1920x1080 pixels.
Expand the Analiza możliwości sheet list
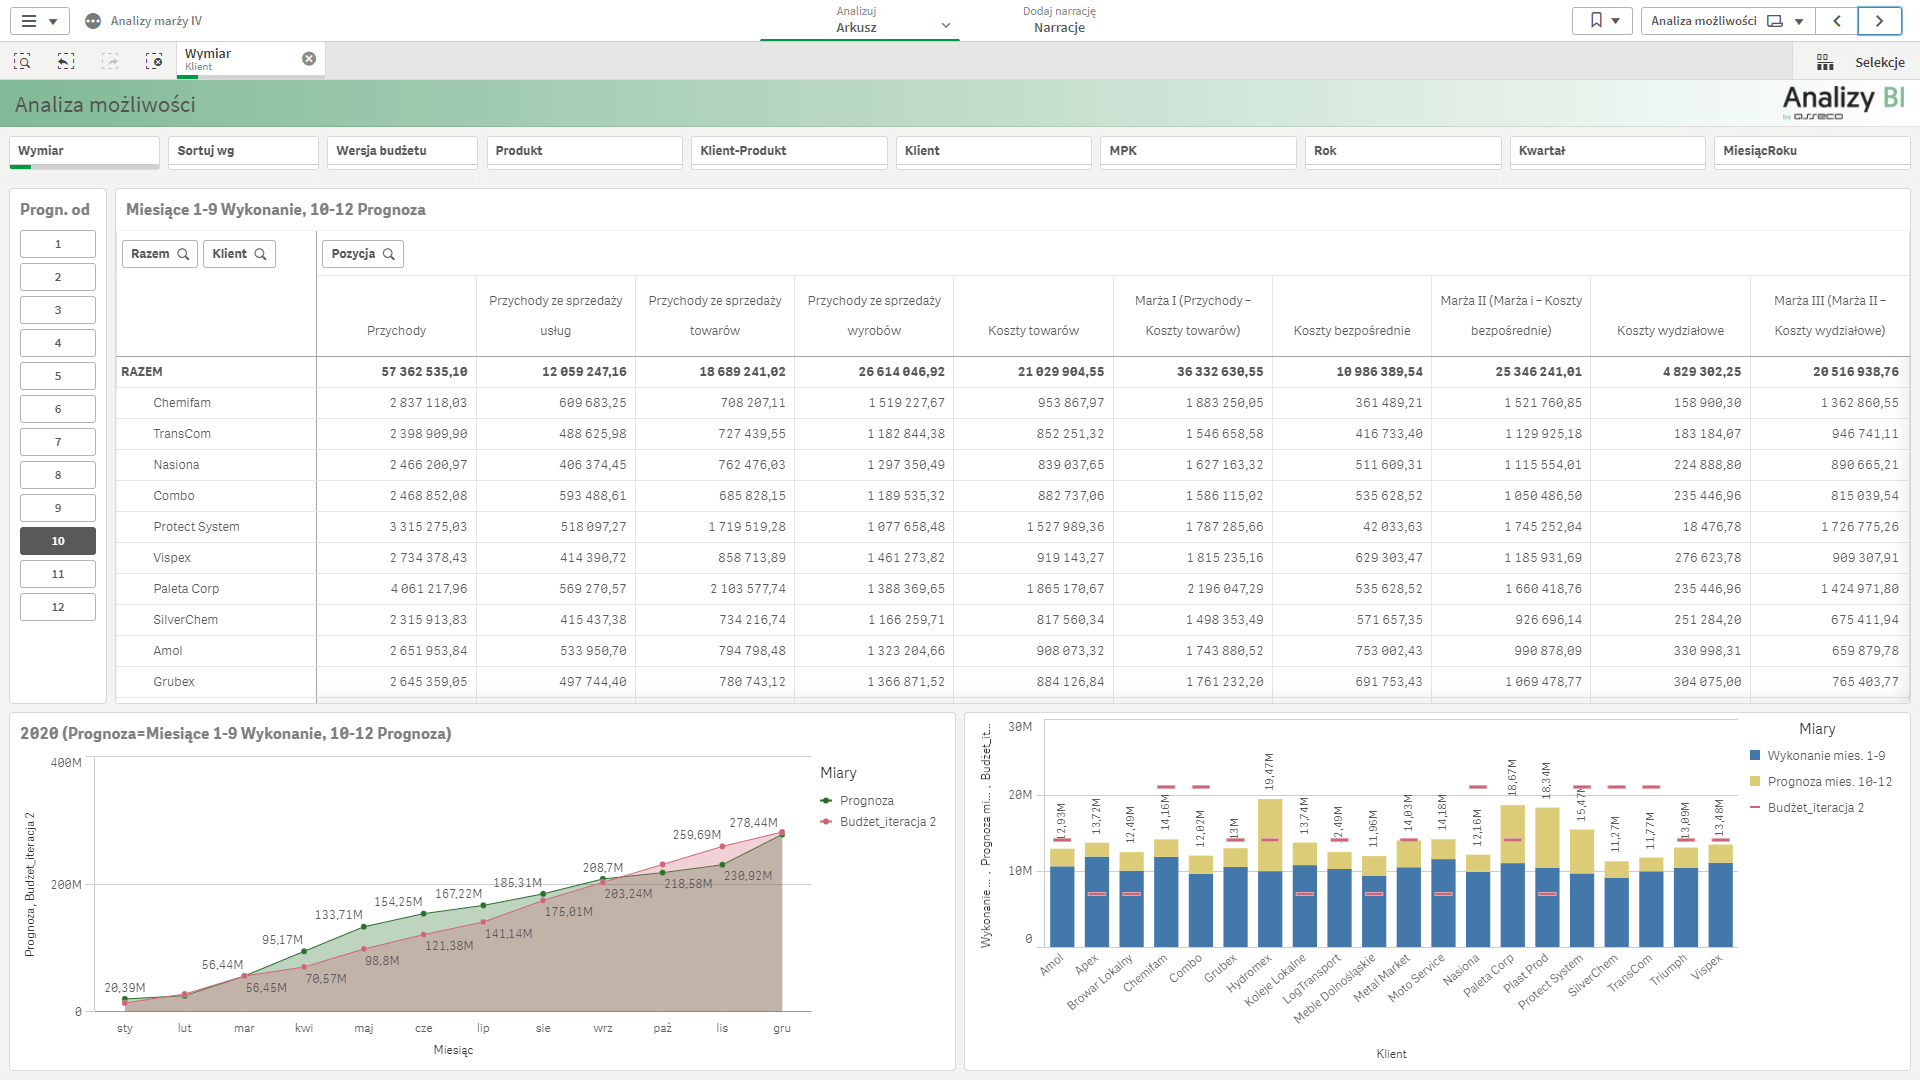click(x=1726, y=21)
